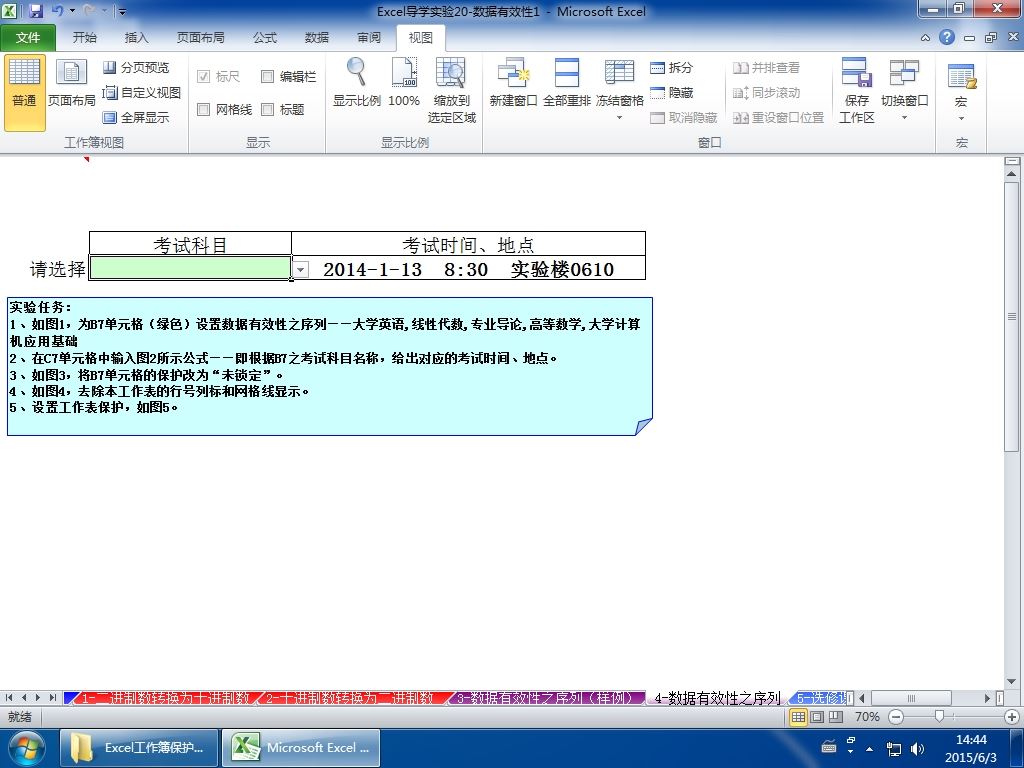Switch to Normal (普通) workbook view
This screenshot has height=768, width=1024.
pos(25,93)
